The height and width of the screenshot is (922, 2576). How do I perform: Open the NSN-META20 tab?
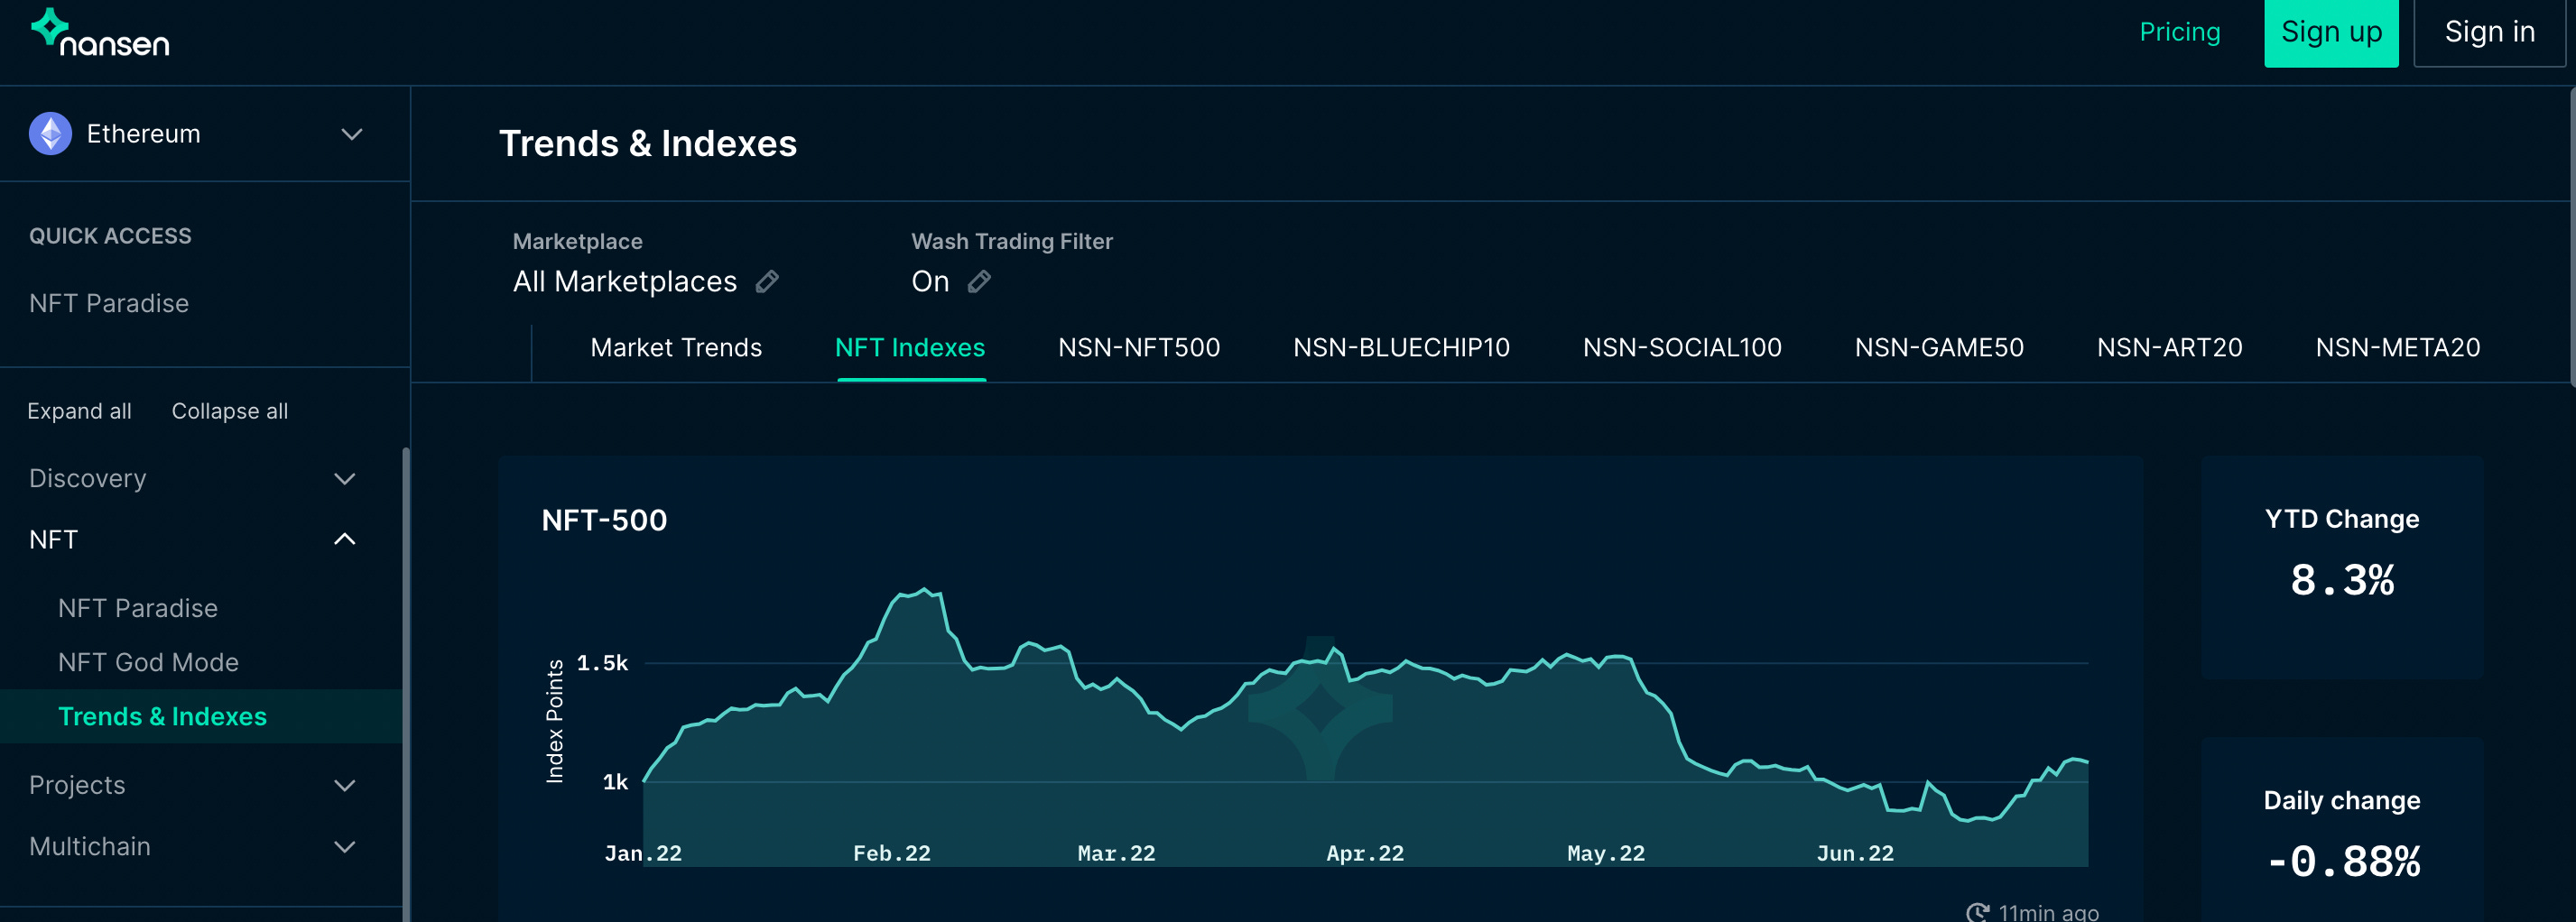click(x=2398, y=348)
